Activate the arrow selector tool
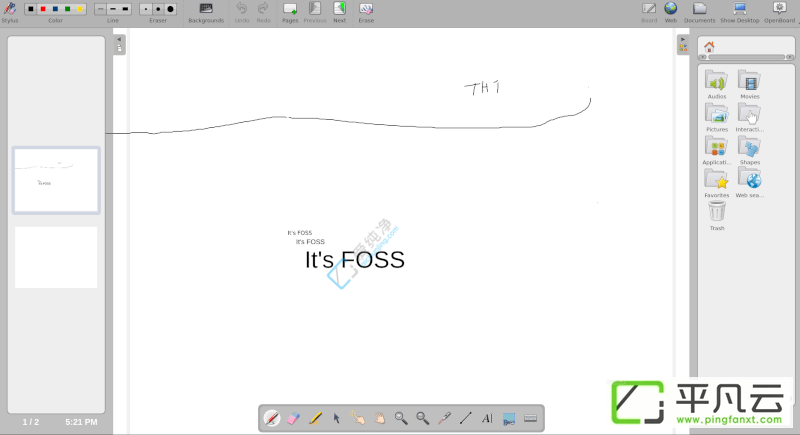 [x=336, y=419]
